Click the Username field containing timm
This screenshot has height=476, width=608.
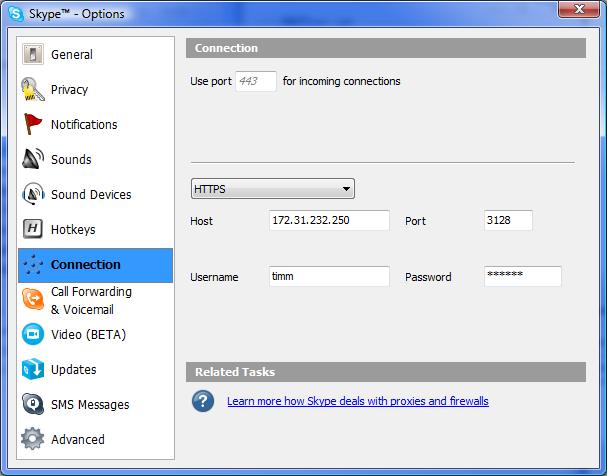[x=329, y=276]
